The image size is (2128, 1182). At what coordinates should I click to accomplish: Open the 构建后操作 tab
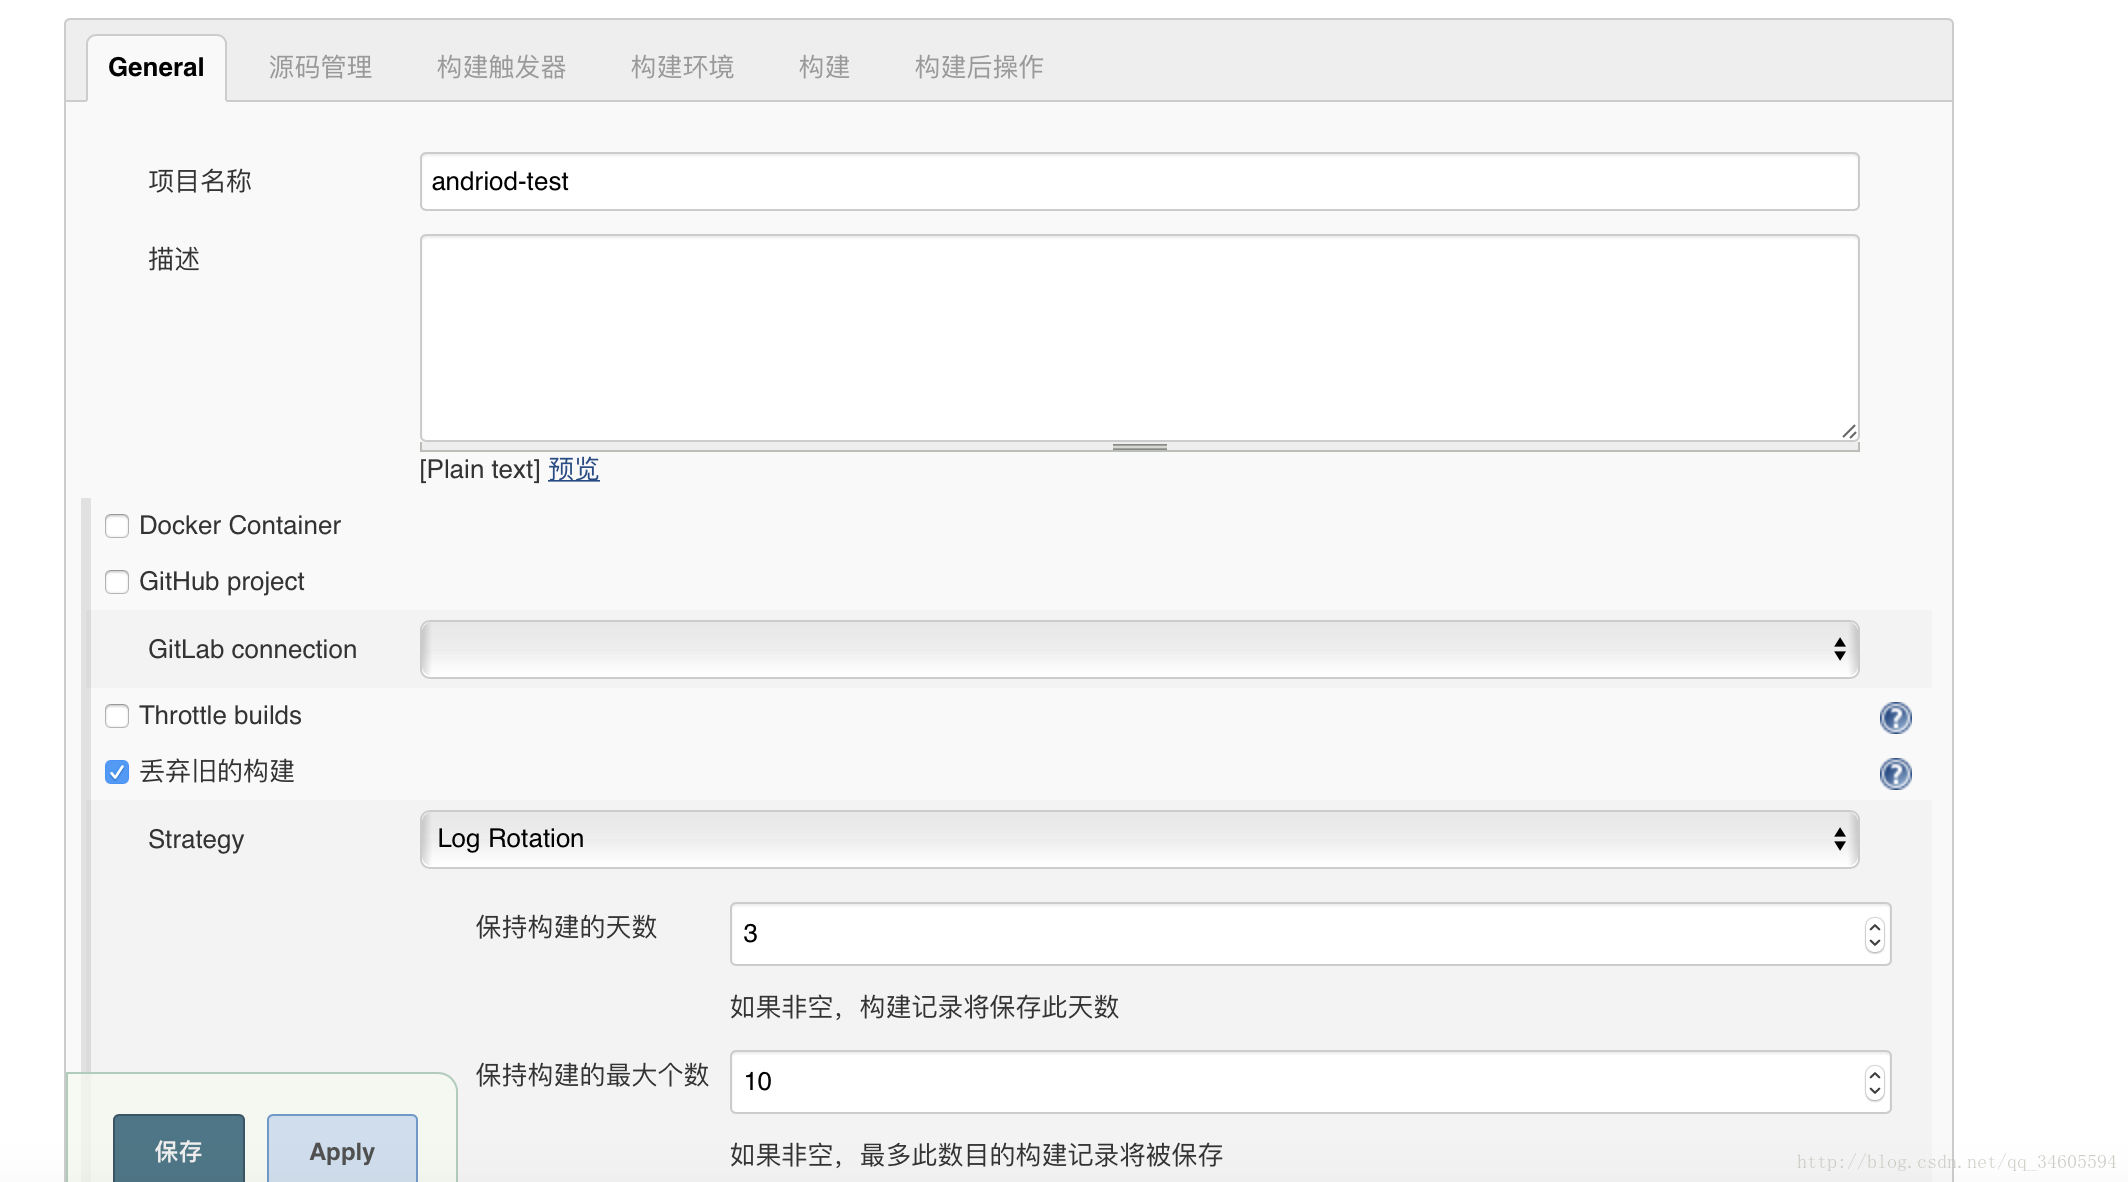[x=978, y=67]
